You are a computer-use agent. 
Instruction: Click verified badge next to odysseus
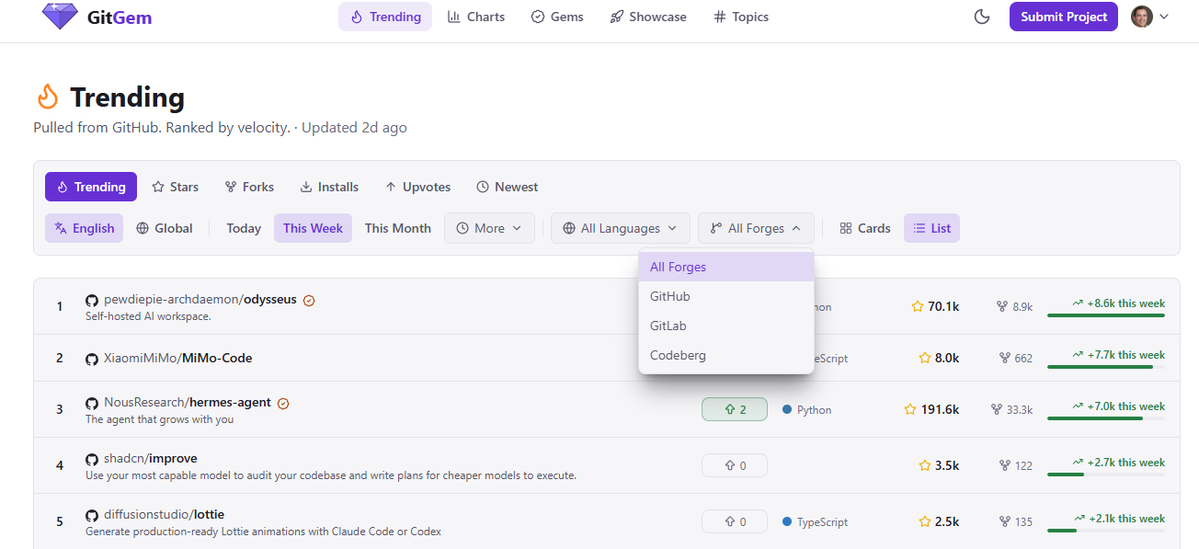(309, 300)
